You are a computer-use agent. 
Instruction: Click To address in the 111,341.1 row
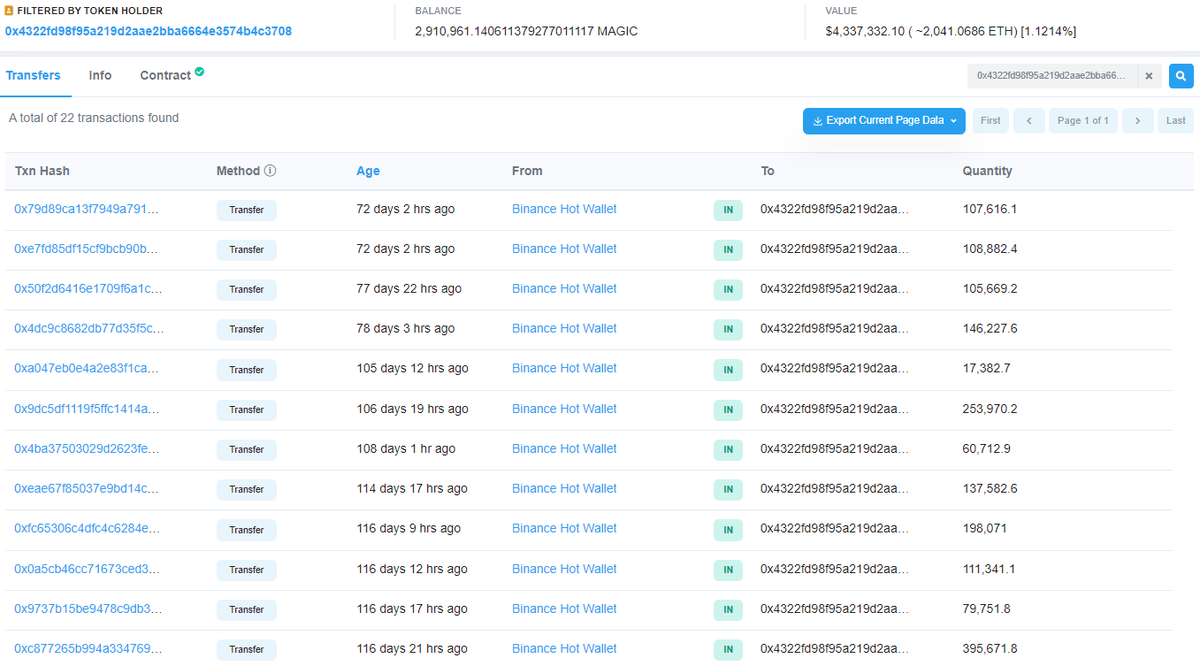pos(835,569)
